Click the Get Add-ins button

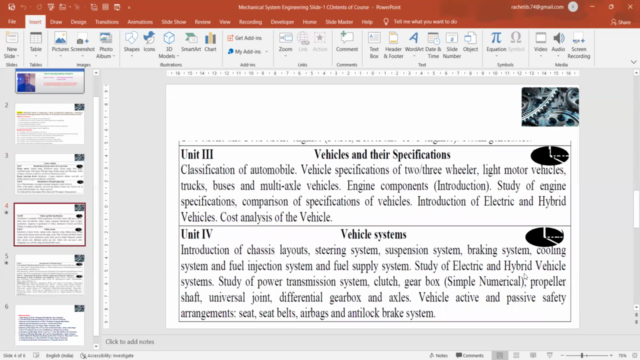point(244,38)
